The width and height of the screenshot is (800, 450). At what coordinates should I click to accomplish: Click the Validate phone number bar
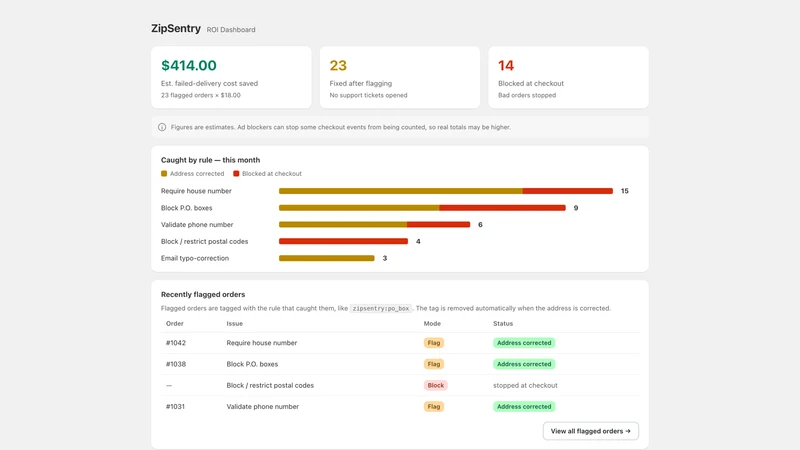(x=374, y=224)
